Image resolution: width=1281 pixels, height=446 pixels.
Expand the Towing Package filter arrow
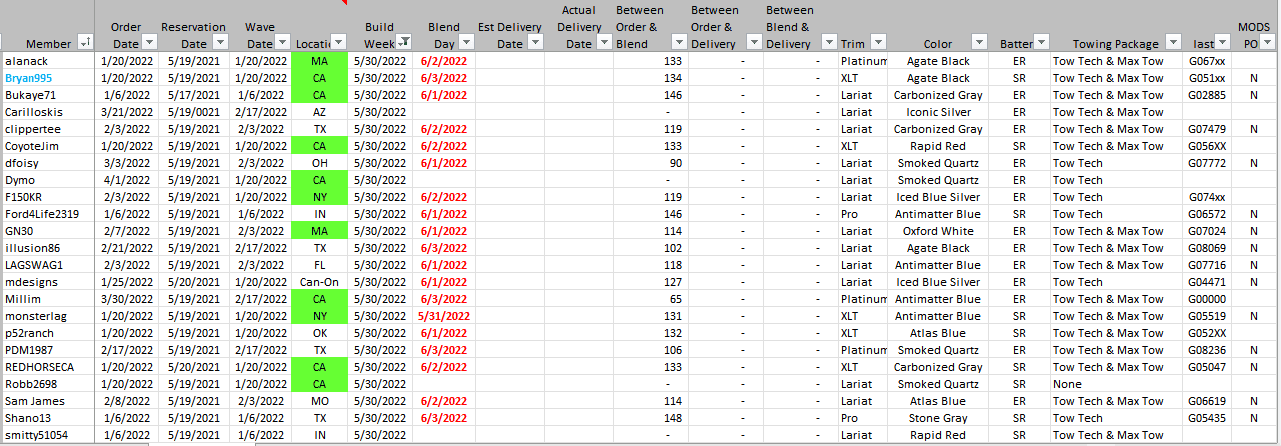coord(1174,42)
